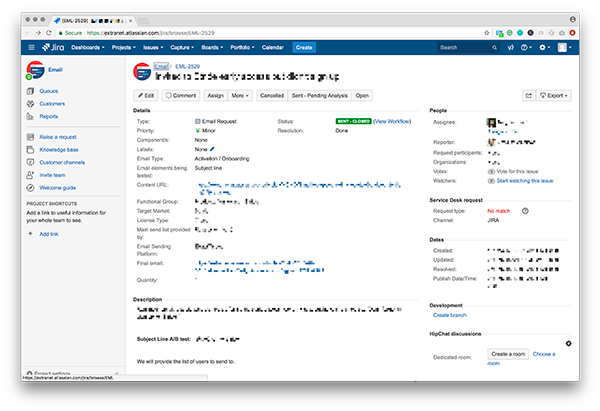Open Customers in the sidebar

[x=52, y=104]
